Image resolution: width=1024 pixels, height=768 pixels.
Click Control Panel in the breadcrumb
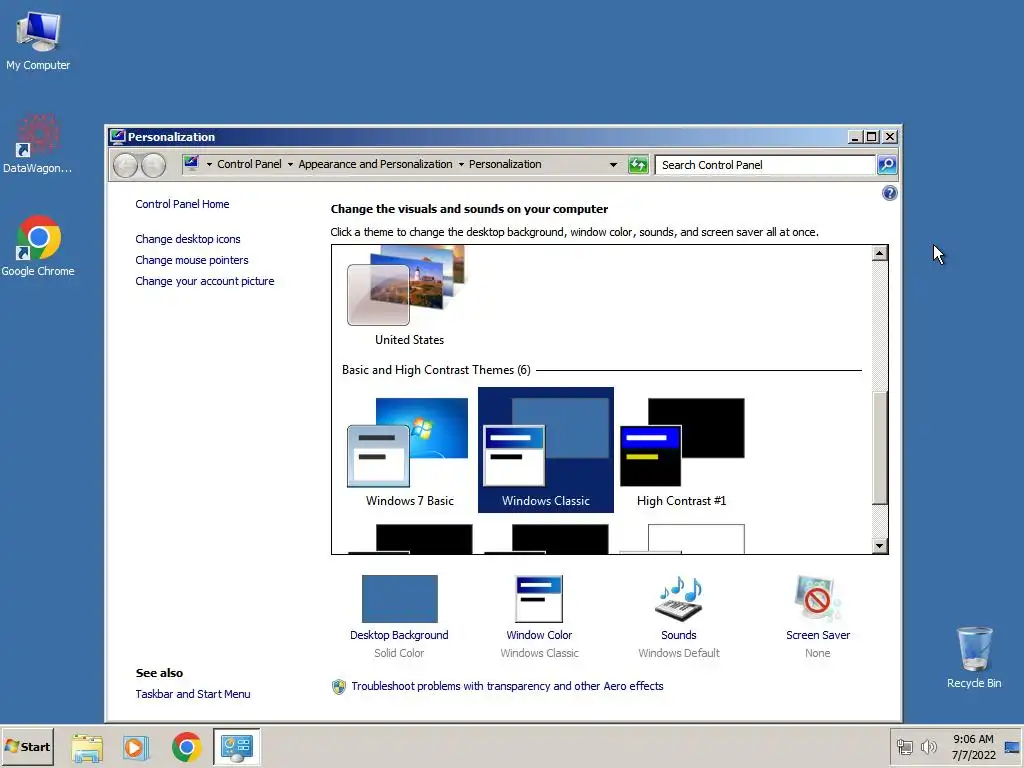coord(249,164)
